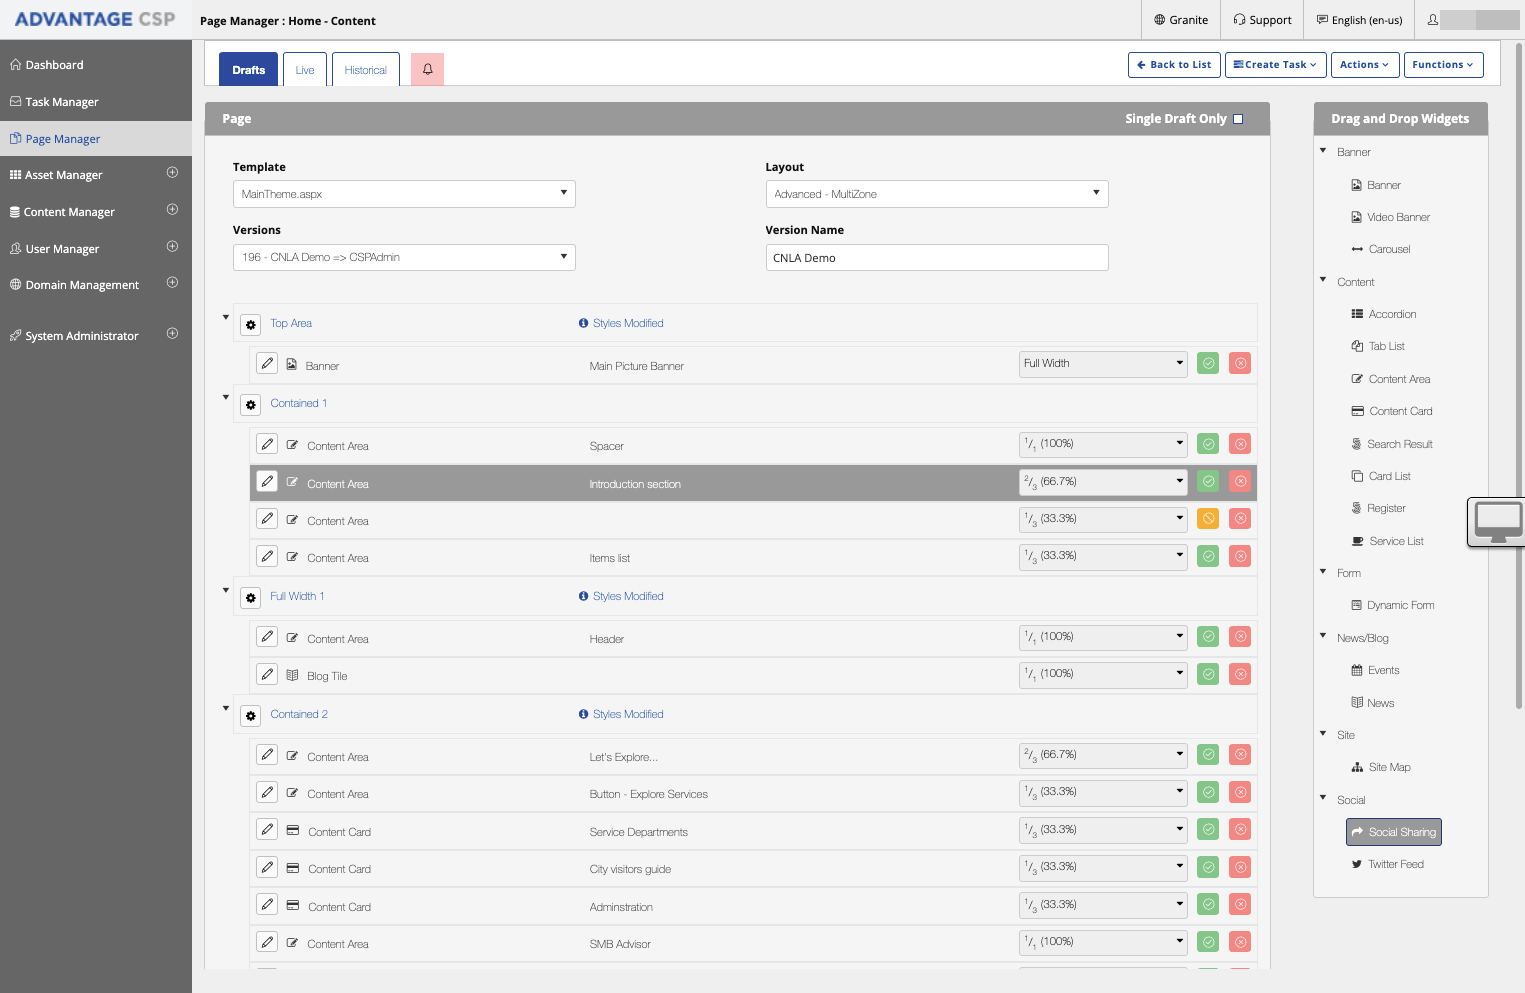
Task: Open the Layout dropdown Advanced - MultiZone
Action: tap(937, 194)
